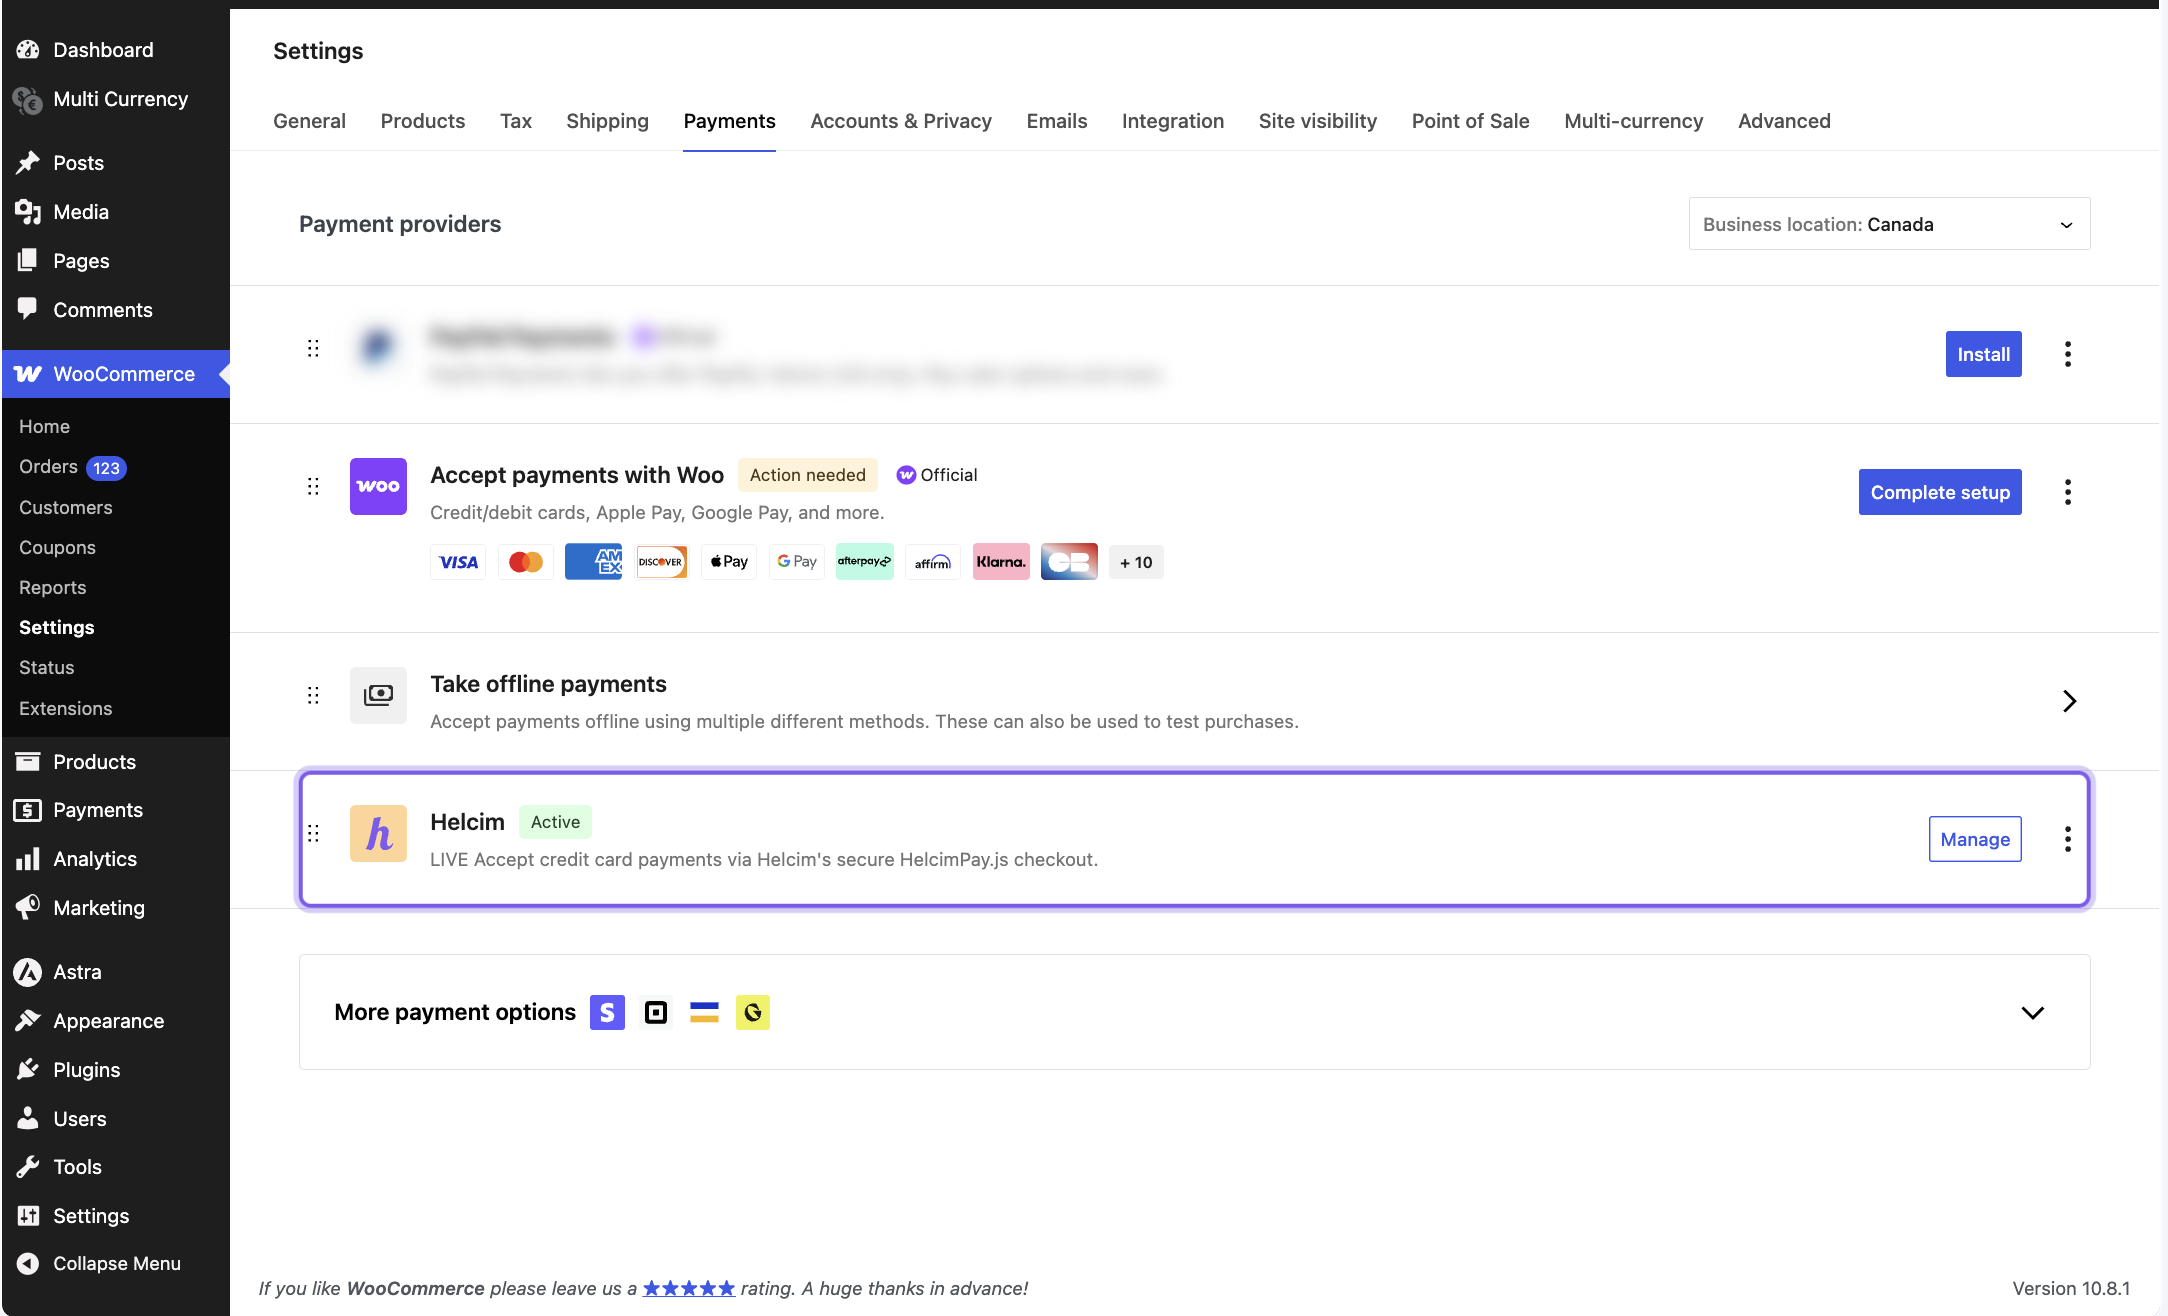2168x1316 pixels.
Task: Open the Point of Sale tab
Action: click(x=1470, y=121)
